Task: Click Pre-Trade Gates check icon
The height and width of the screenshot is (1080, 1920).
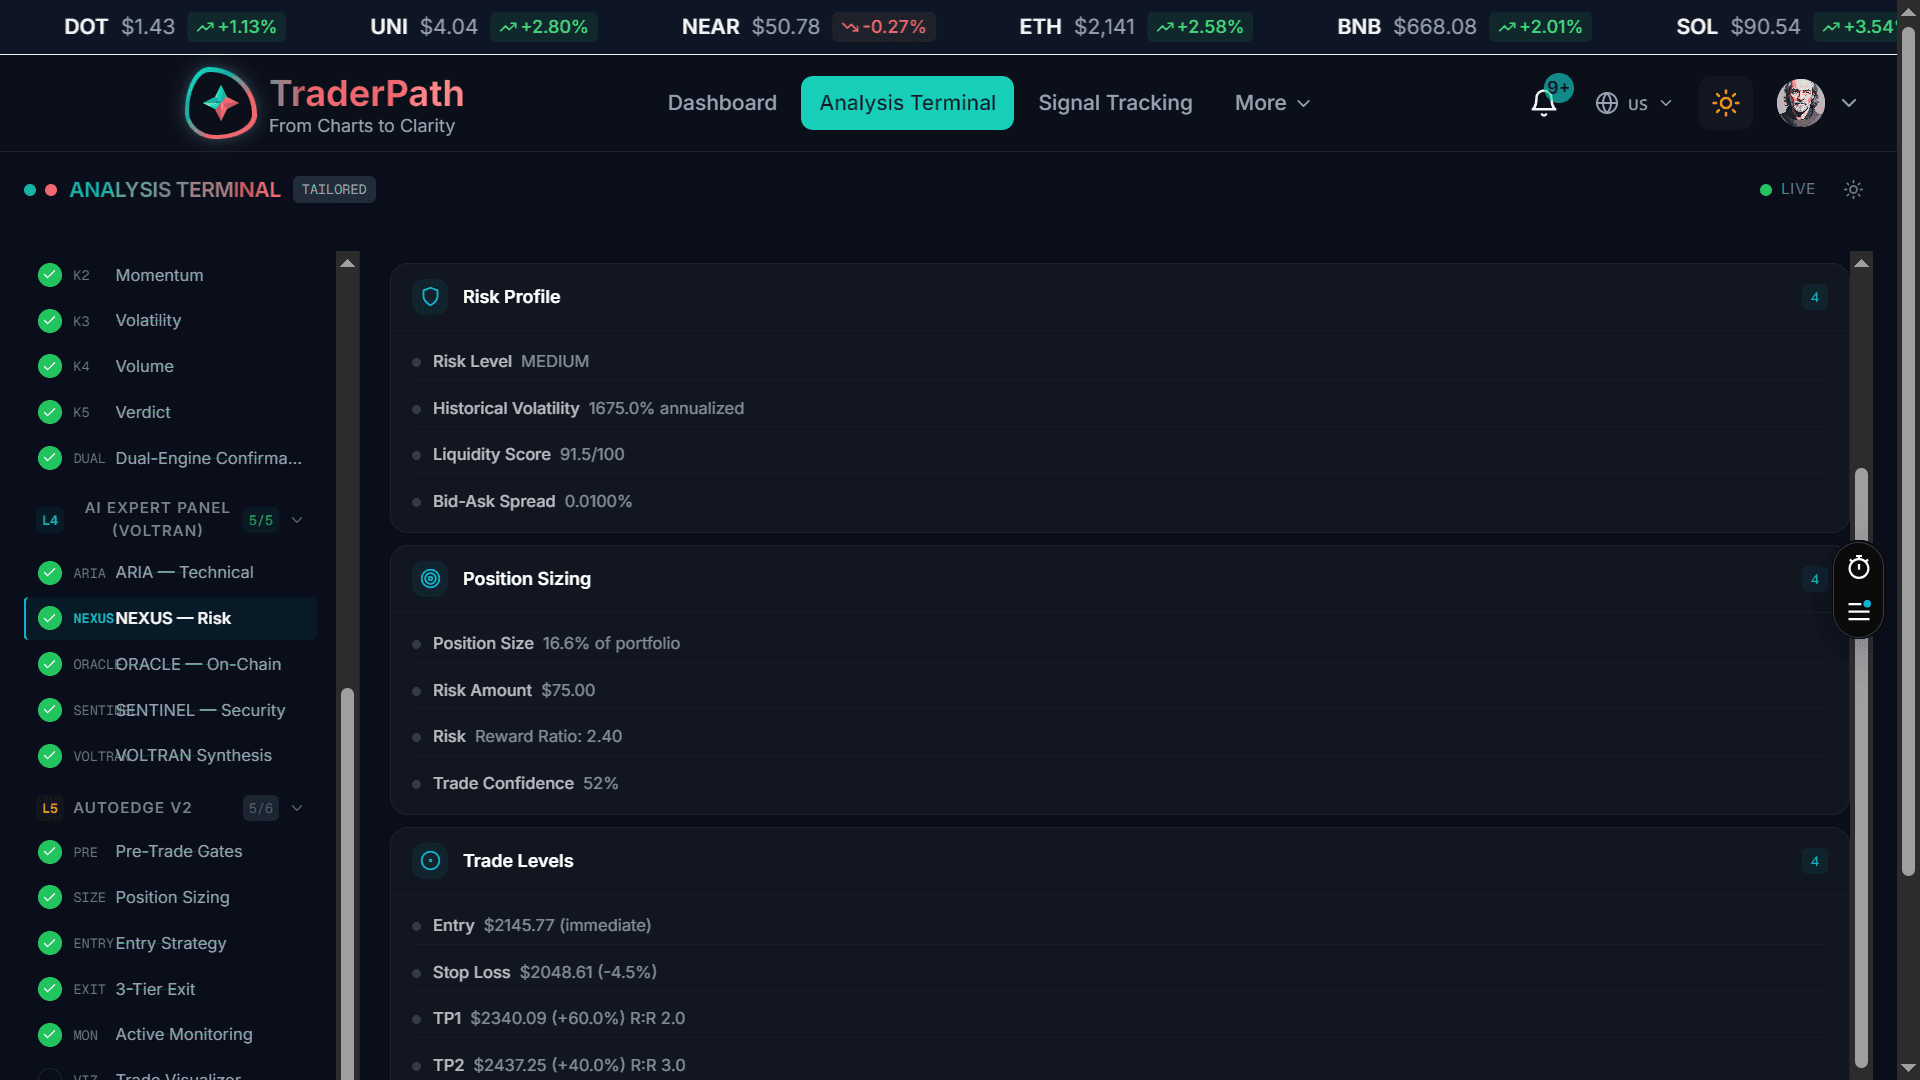Action: coord(50,851)
